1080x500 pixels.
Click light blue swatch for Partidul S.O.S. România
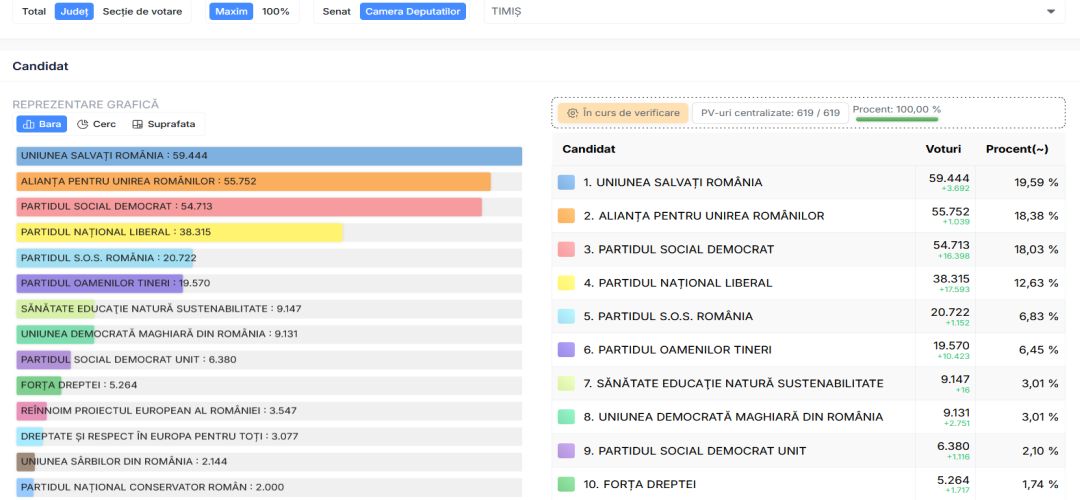[x=566, y=316]
